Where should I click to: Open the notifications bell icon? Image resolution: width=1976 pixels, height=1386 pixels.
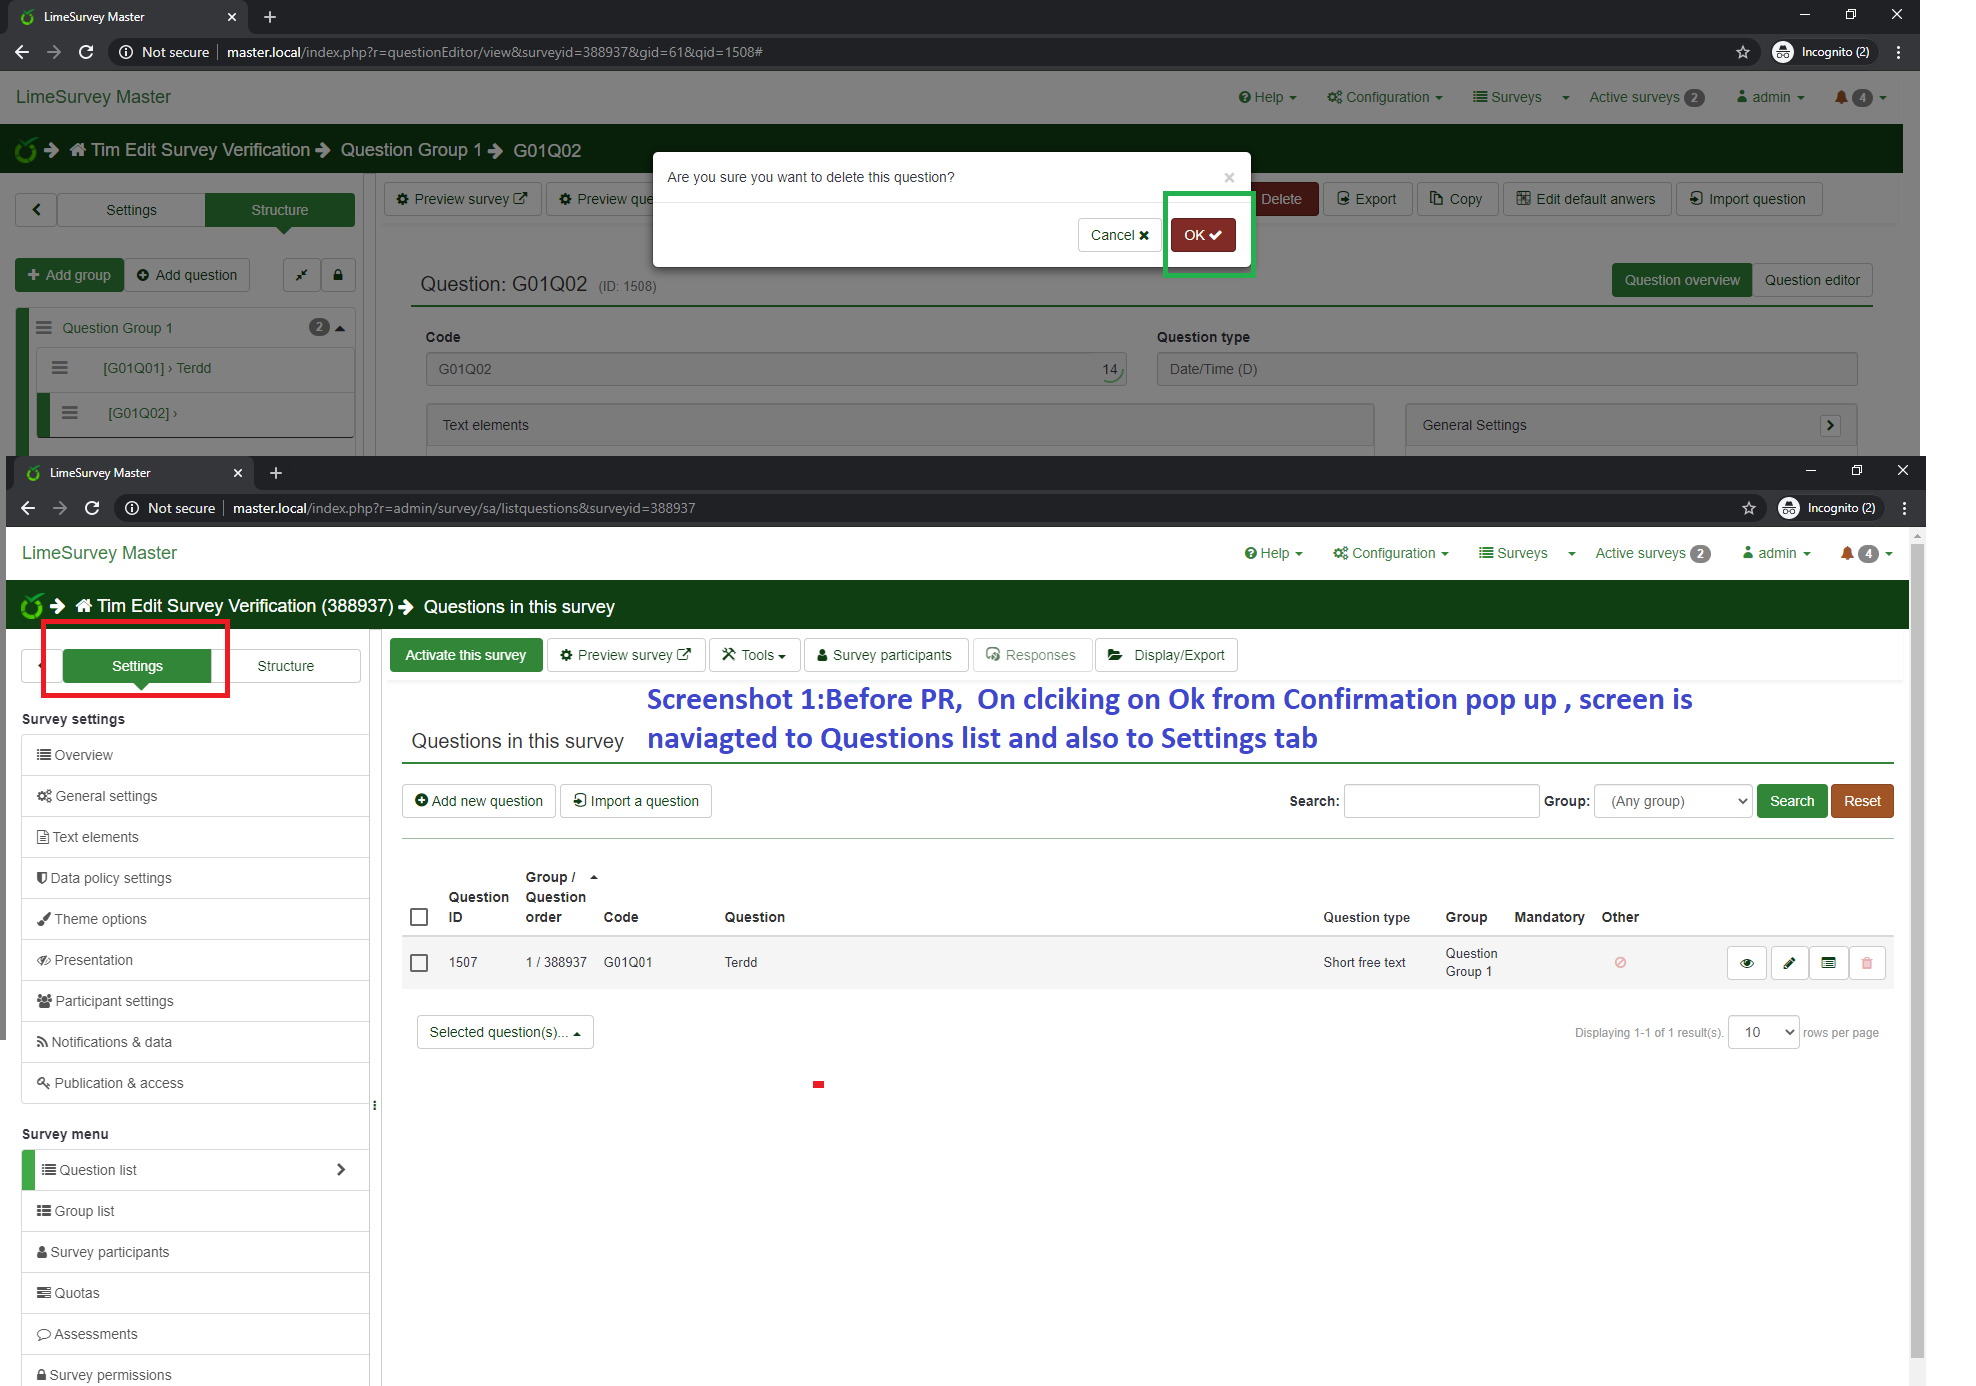[x=1847, y=553]
